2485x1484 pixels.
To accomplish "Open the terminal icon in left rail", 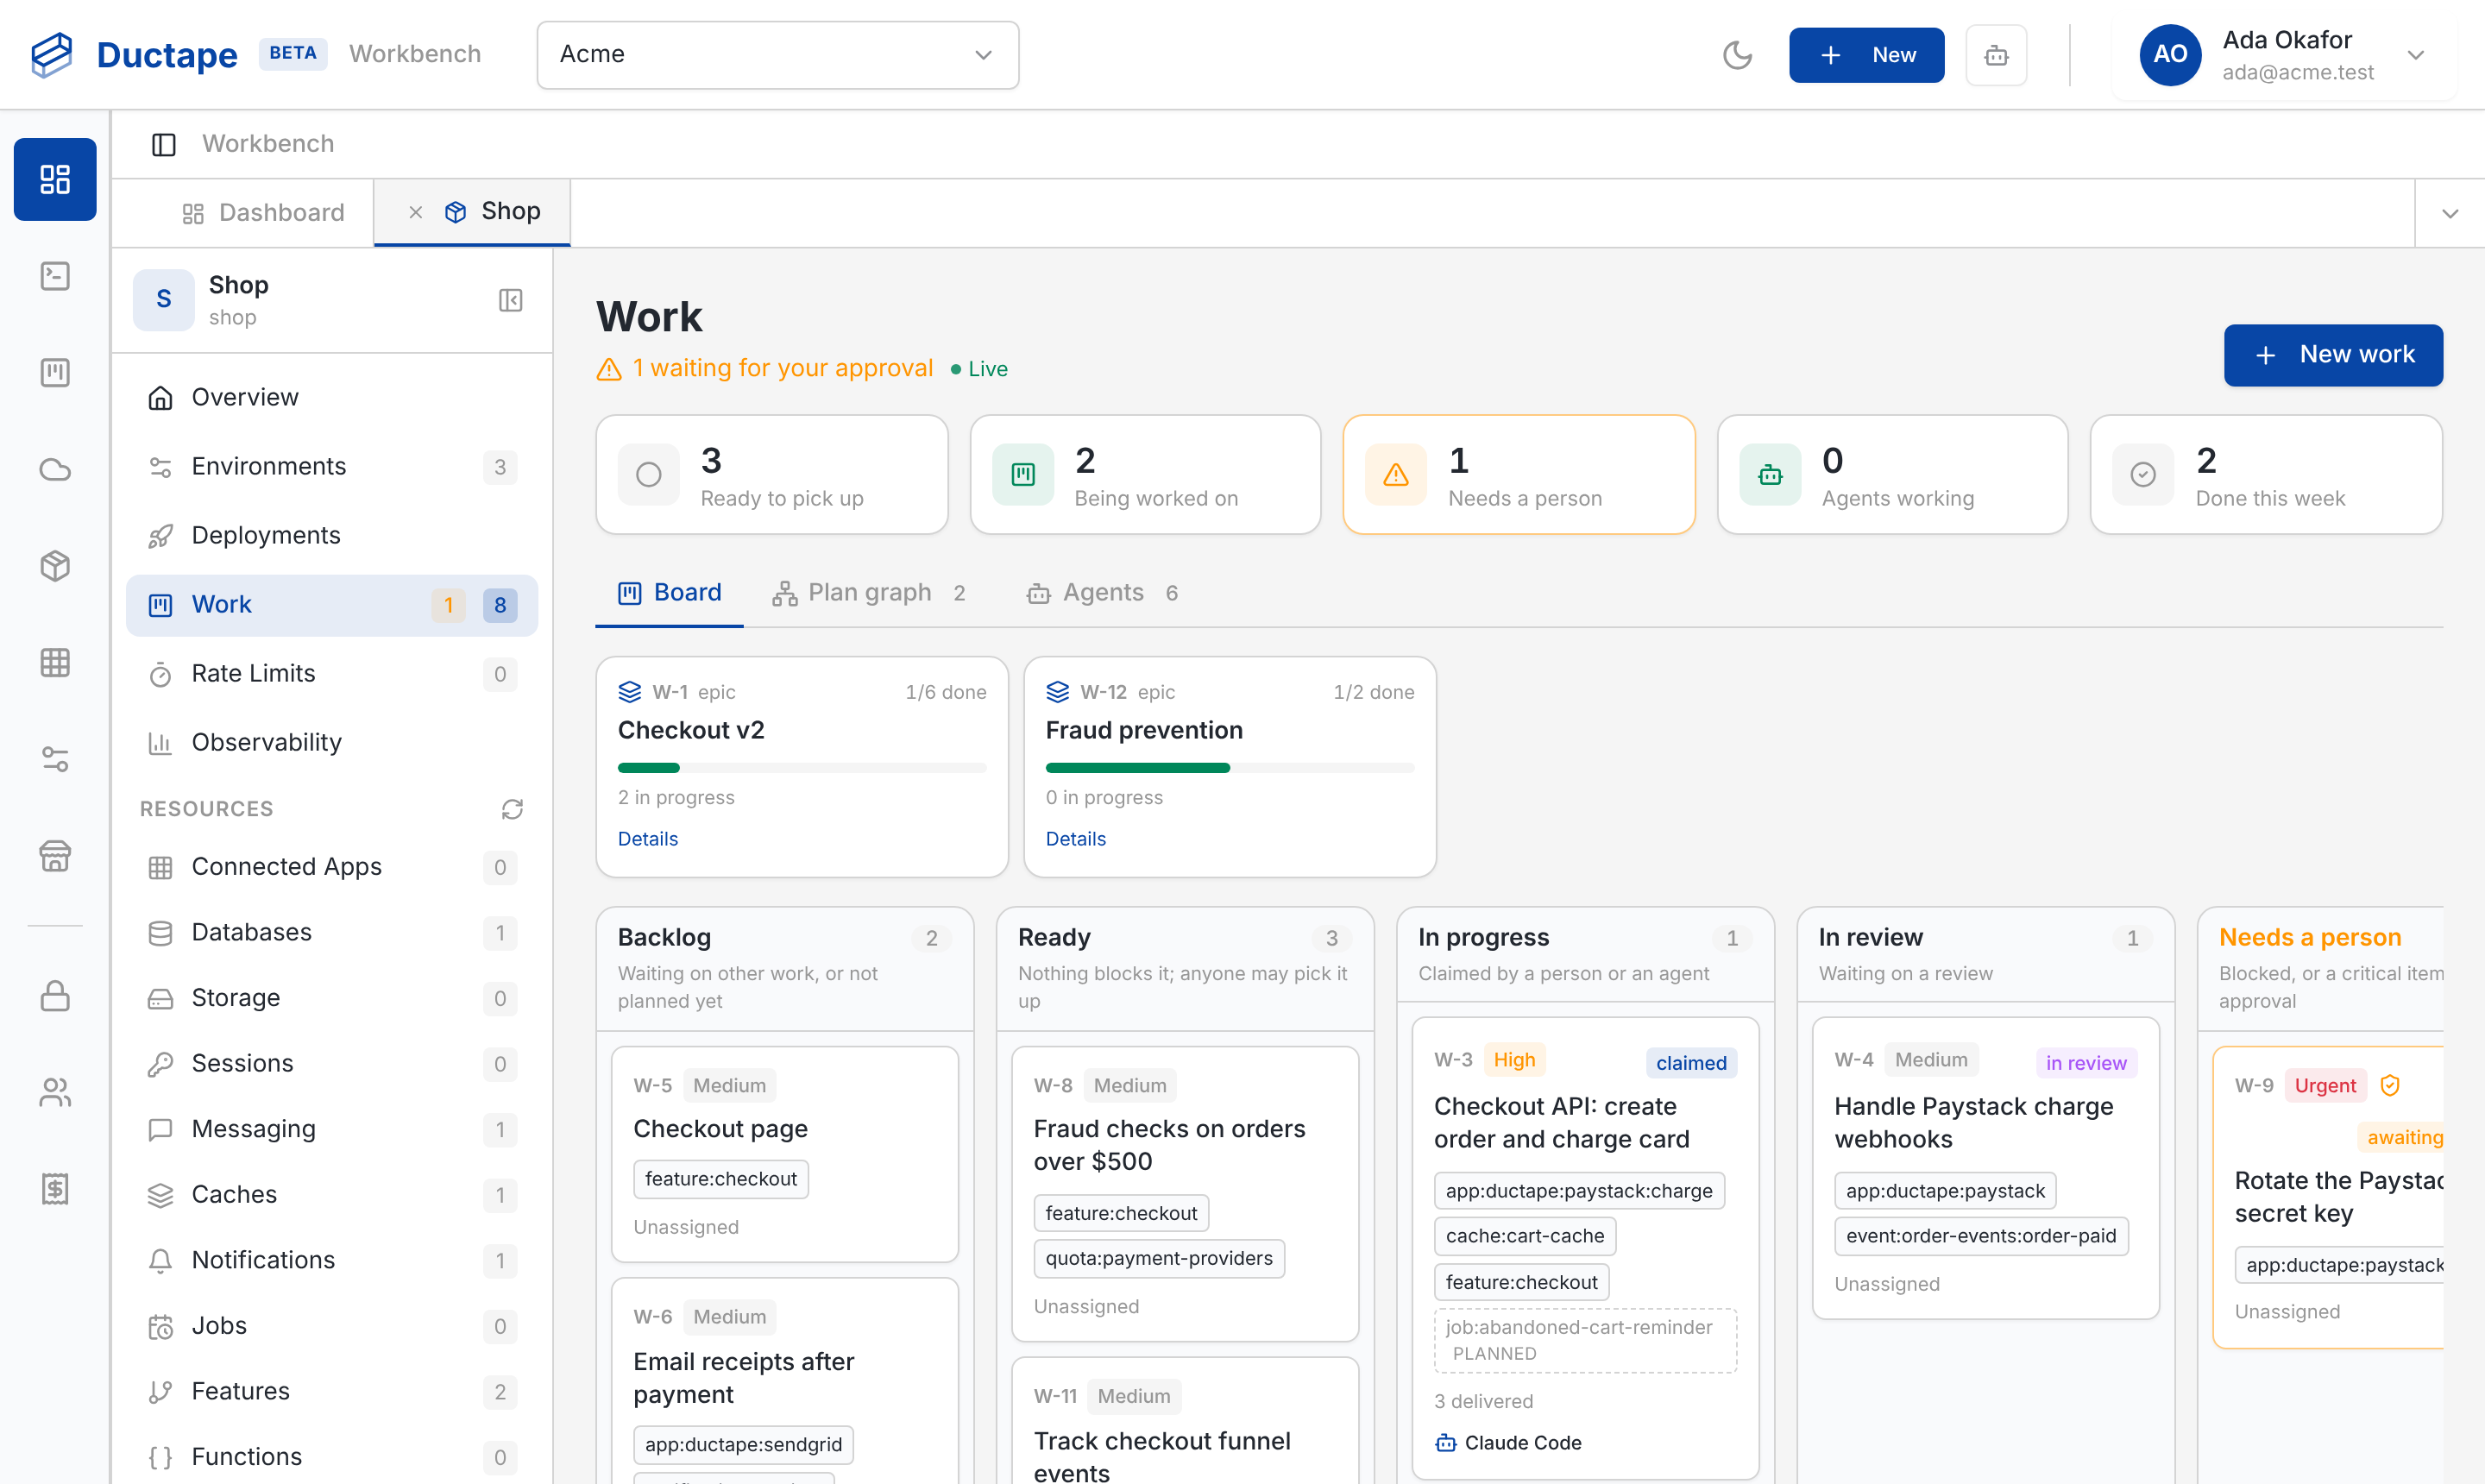I will pyautogui.click(x=55, y=276).
